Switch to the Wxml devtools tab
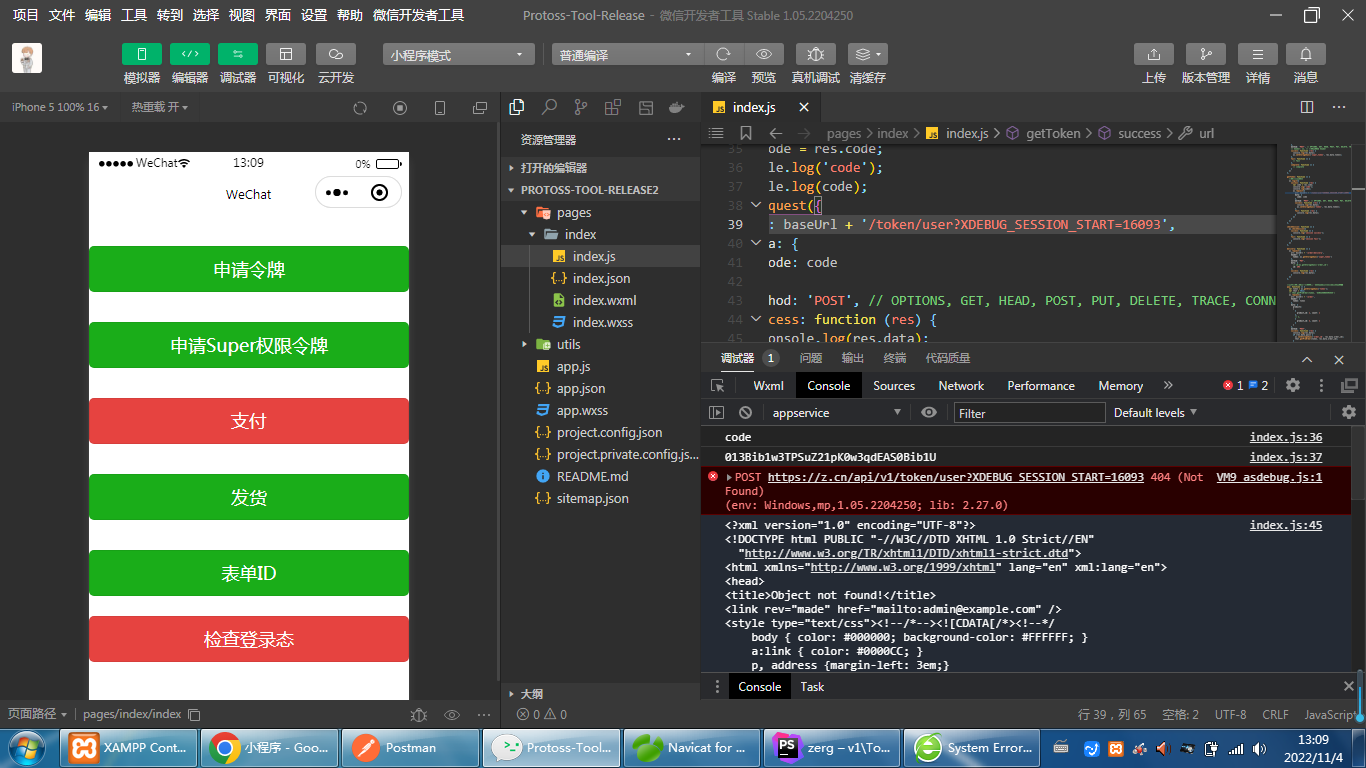This screenshot has width=1366, height=768. point(768,385)
